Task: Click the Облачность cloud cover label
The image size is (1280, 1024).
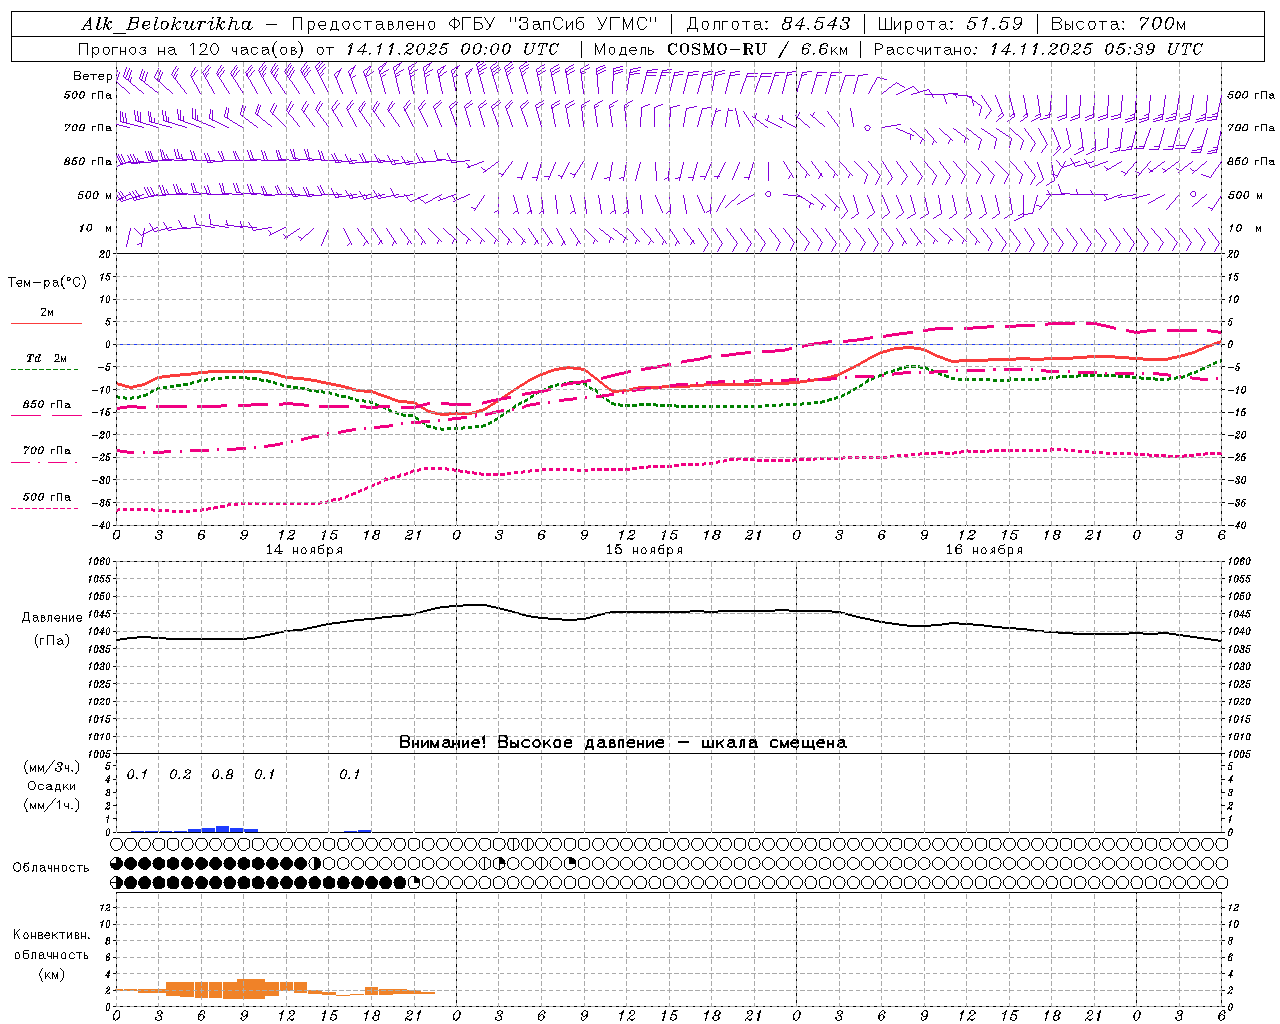Action: click(x=51, y=868)
